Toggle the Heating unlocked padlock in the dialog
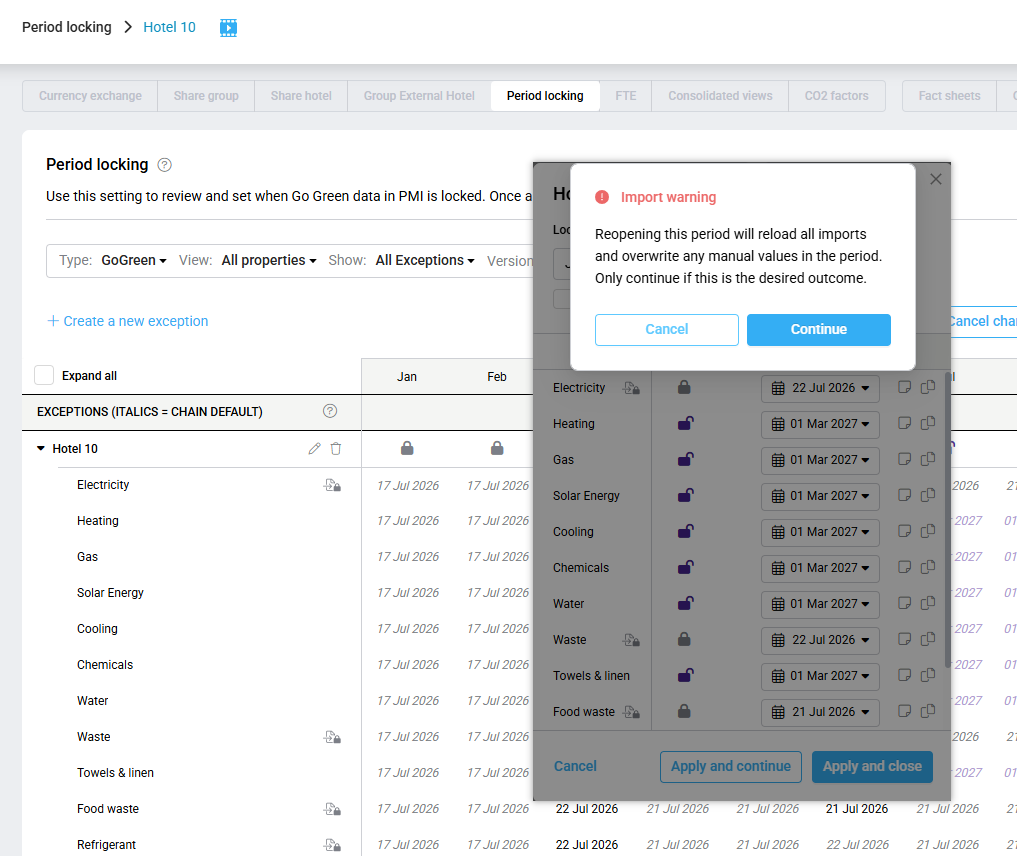 point(686,423)
